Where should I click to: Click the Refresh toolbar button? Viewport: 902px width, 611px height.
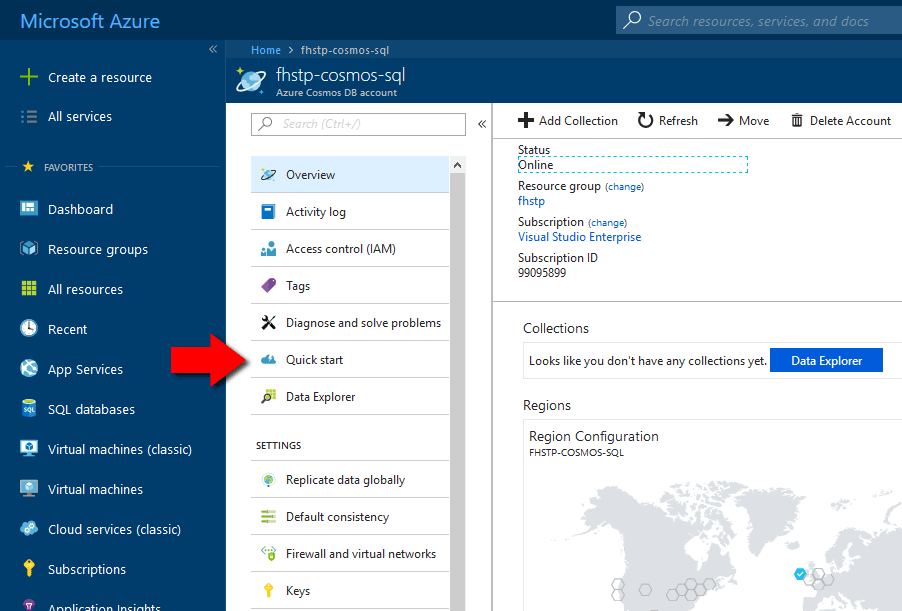pos(667,121)
